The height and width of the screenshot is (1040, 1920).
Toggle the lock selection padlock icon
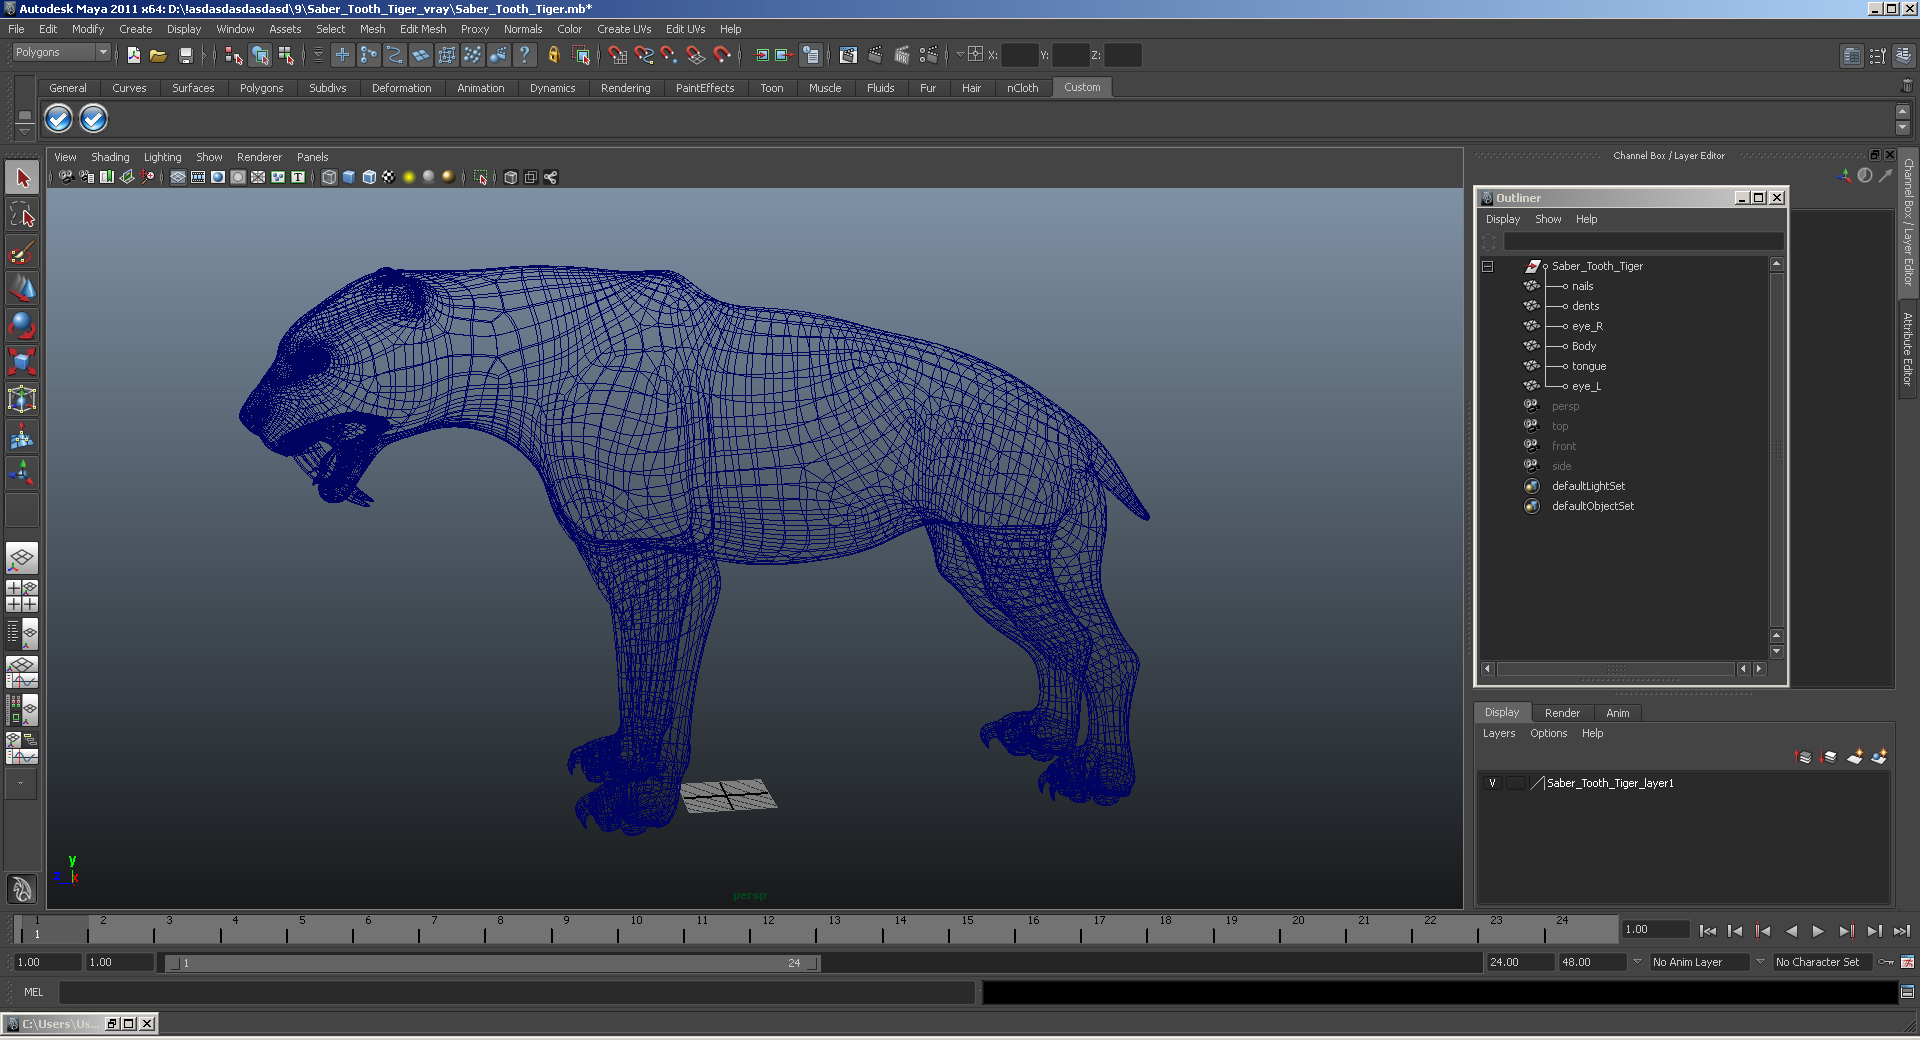coord(553,55)
